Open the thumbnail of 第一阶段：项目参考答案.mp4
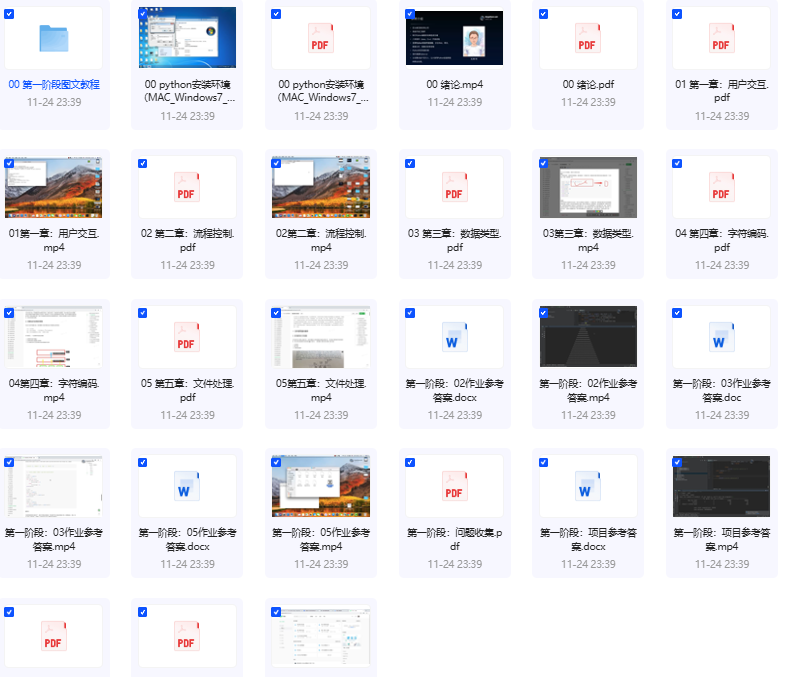The width and height of the screenshot is (808, 677). pyautogui.click(x=721, y=486)
